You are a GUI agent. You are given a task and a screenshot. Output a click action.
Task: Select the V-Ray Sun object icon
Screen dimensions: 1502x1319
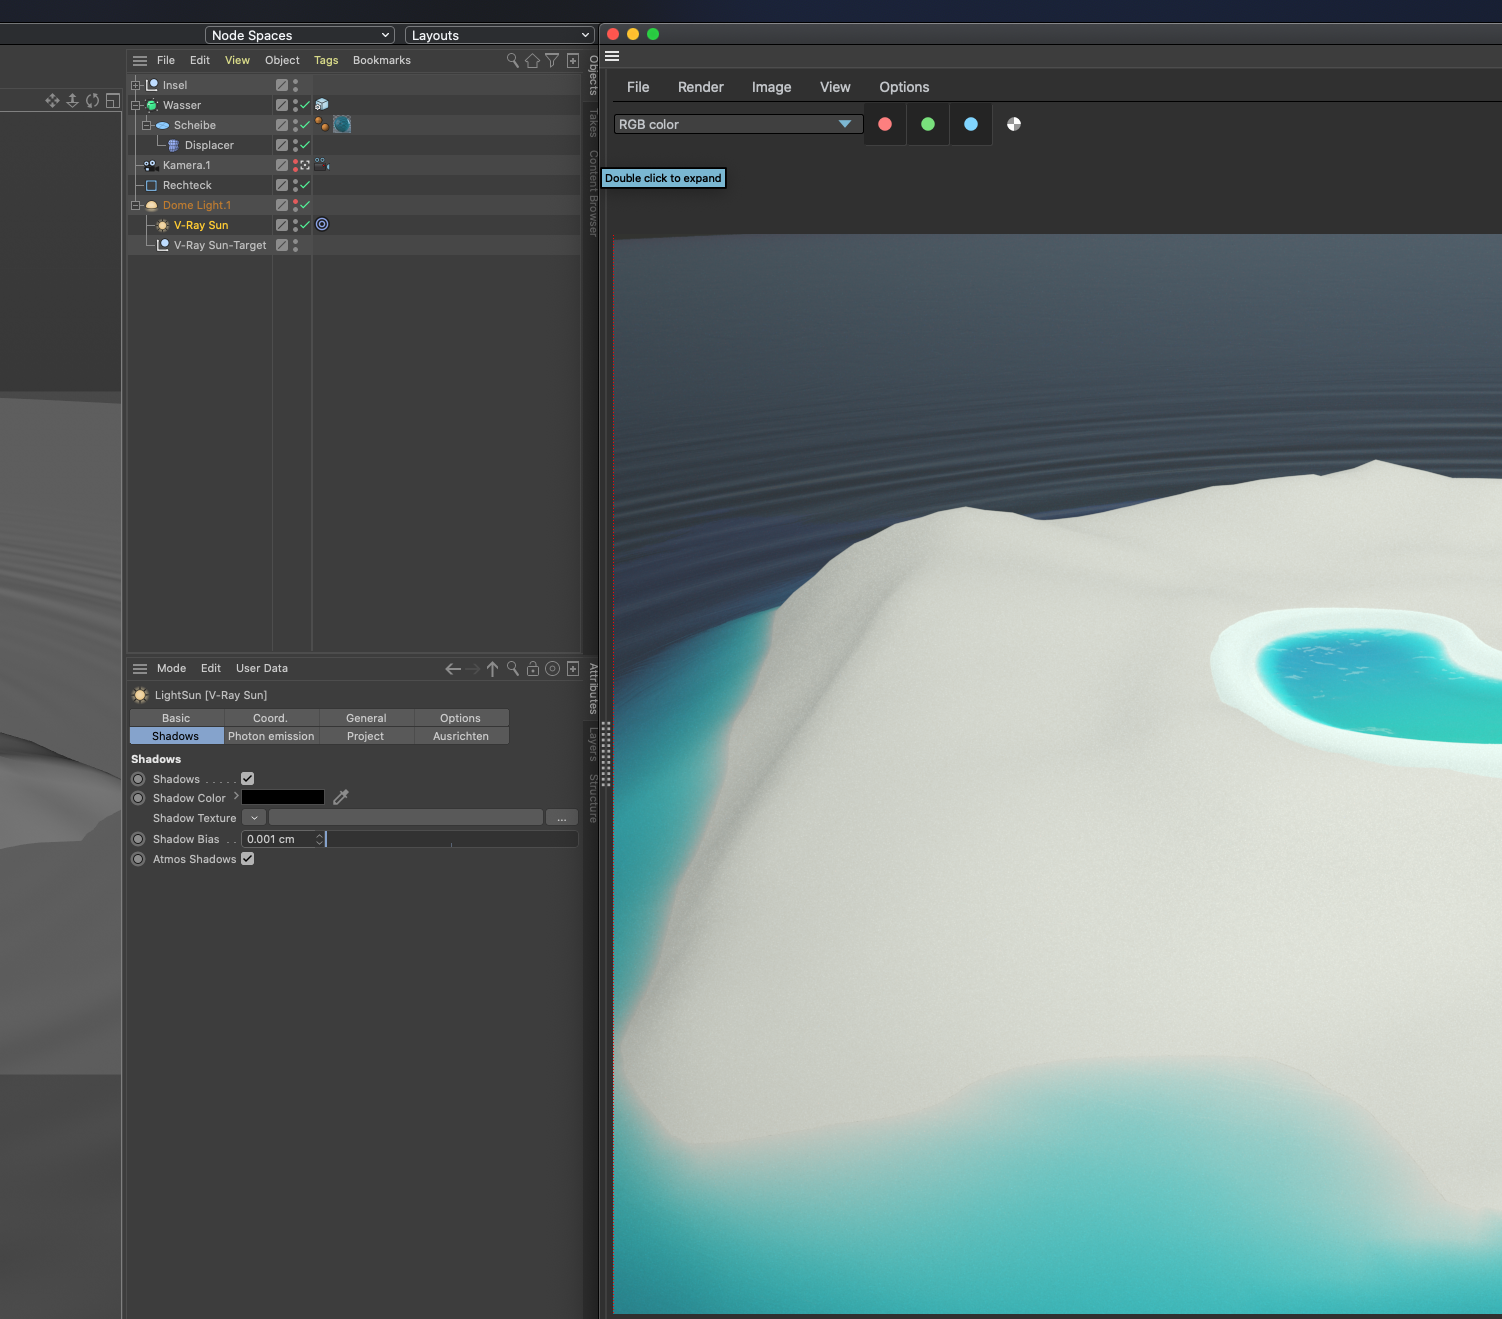click(x=163, y=225)
